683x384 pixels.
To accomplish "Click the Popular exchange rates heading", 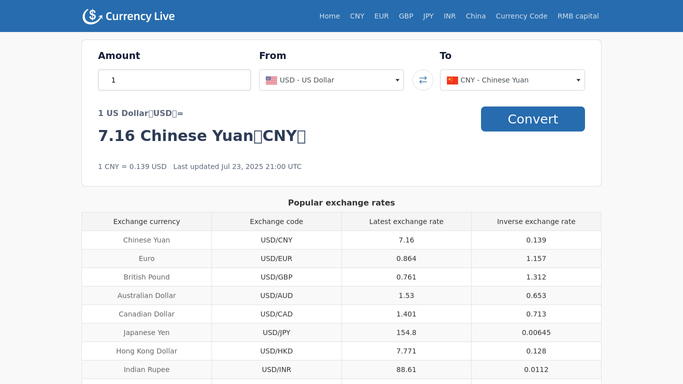I will pyautogui.click(x=341, y=203).
